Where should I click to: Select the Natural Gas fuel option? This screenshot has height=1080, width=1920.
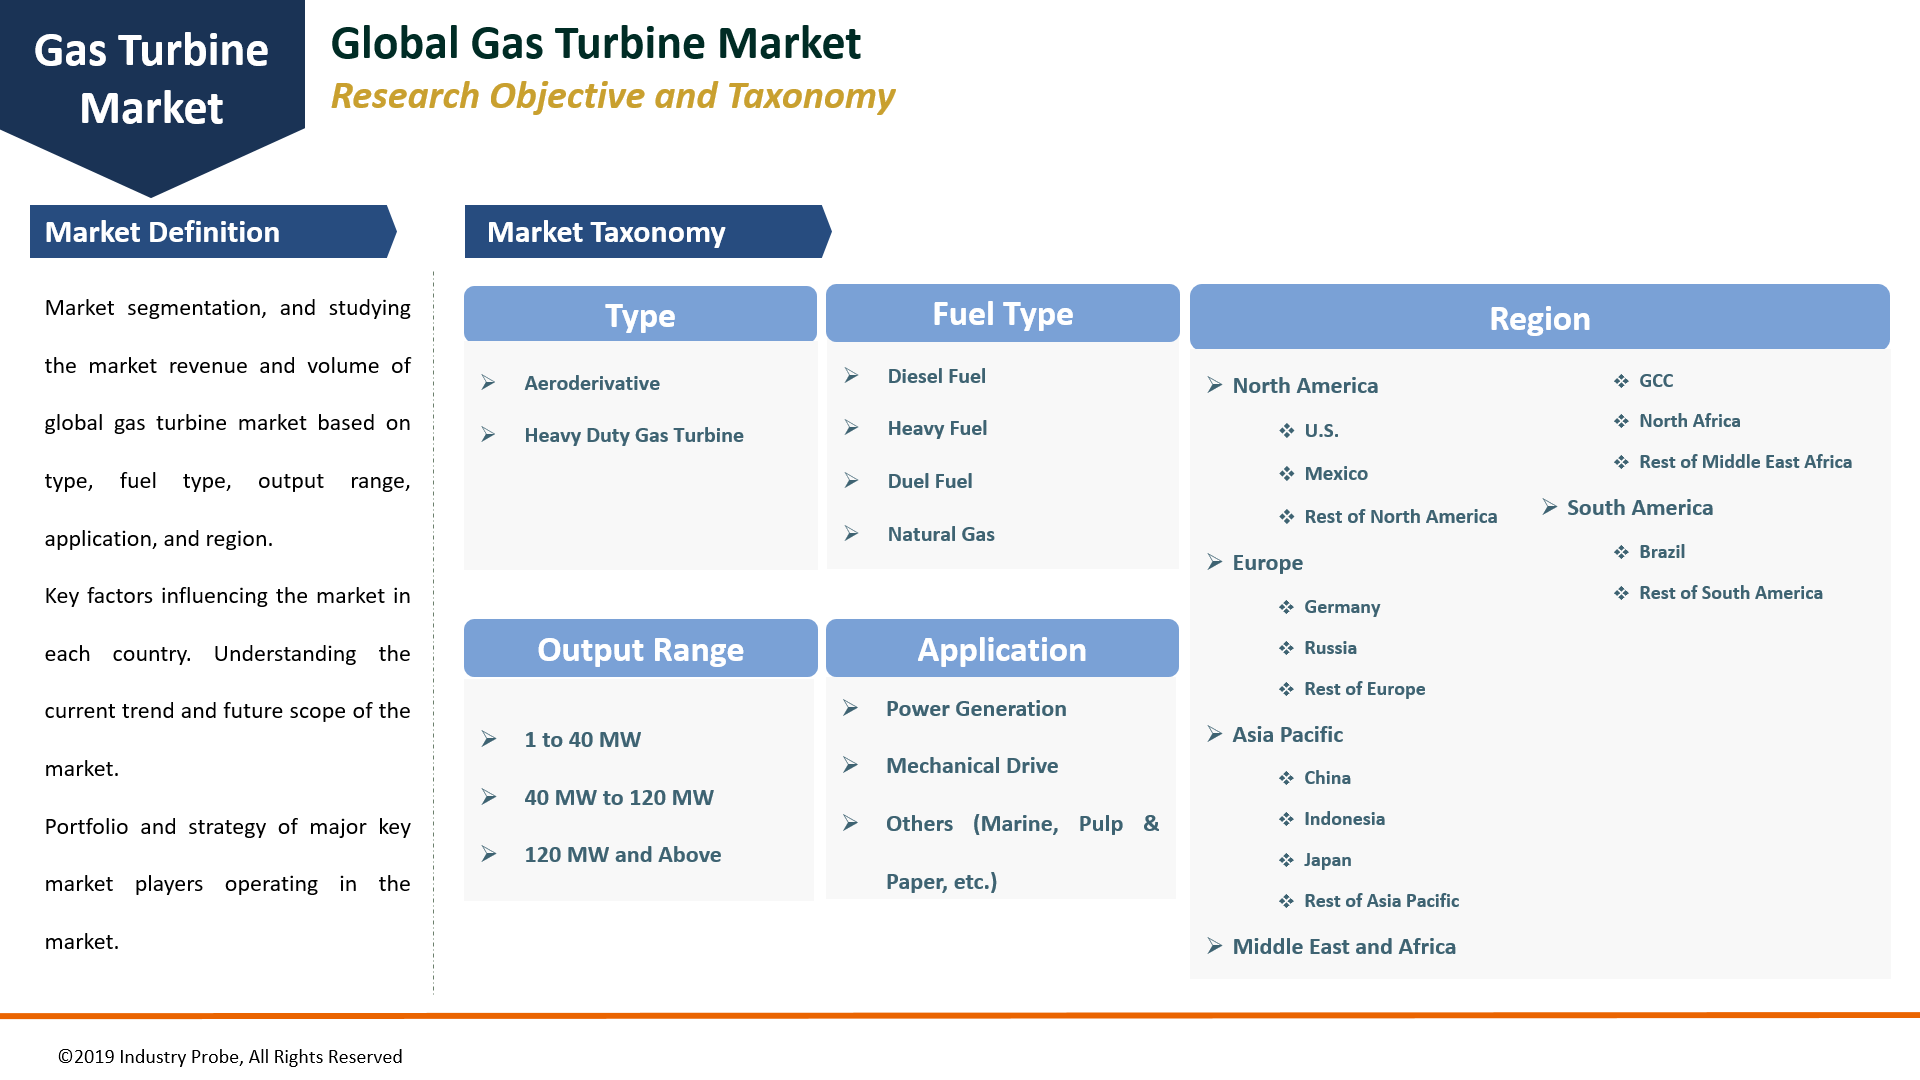pyautogui.click(x=940, y=534)
